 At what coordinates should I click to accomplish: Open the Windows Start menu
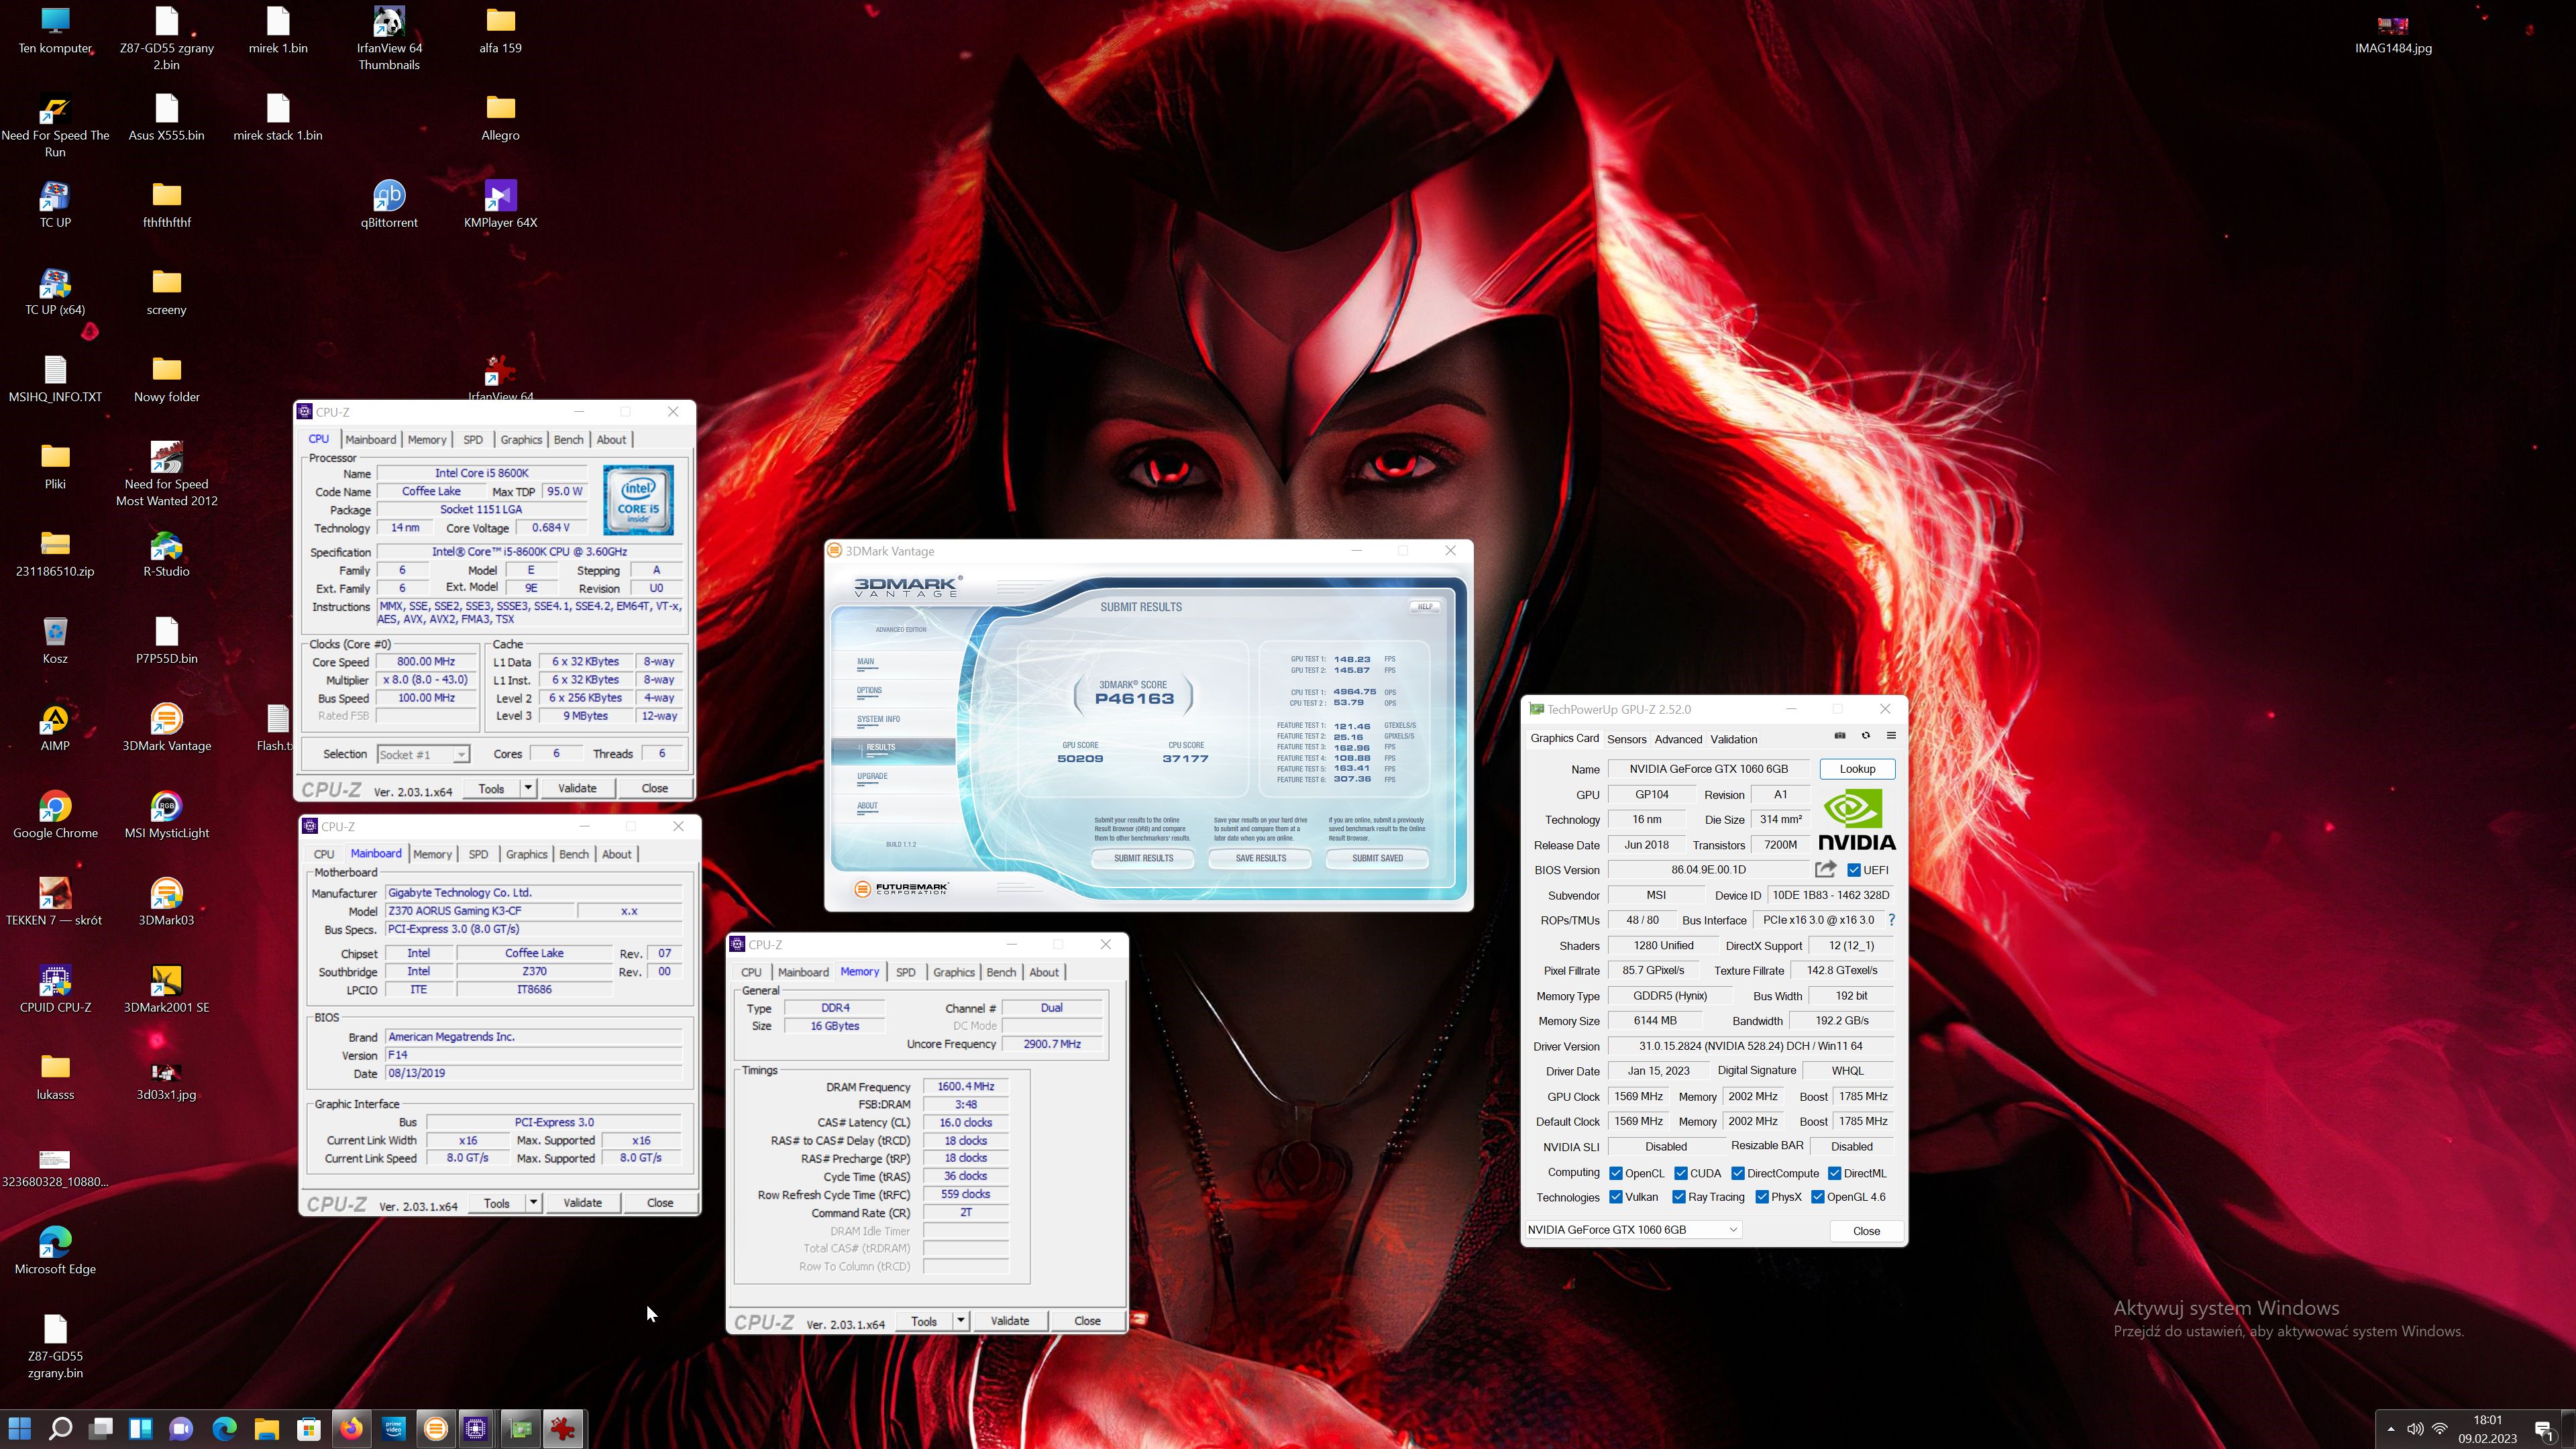coord(19,1429)
